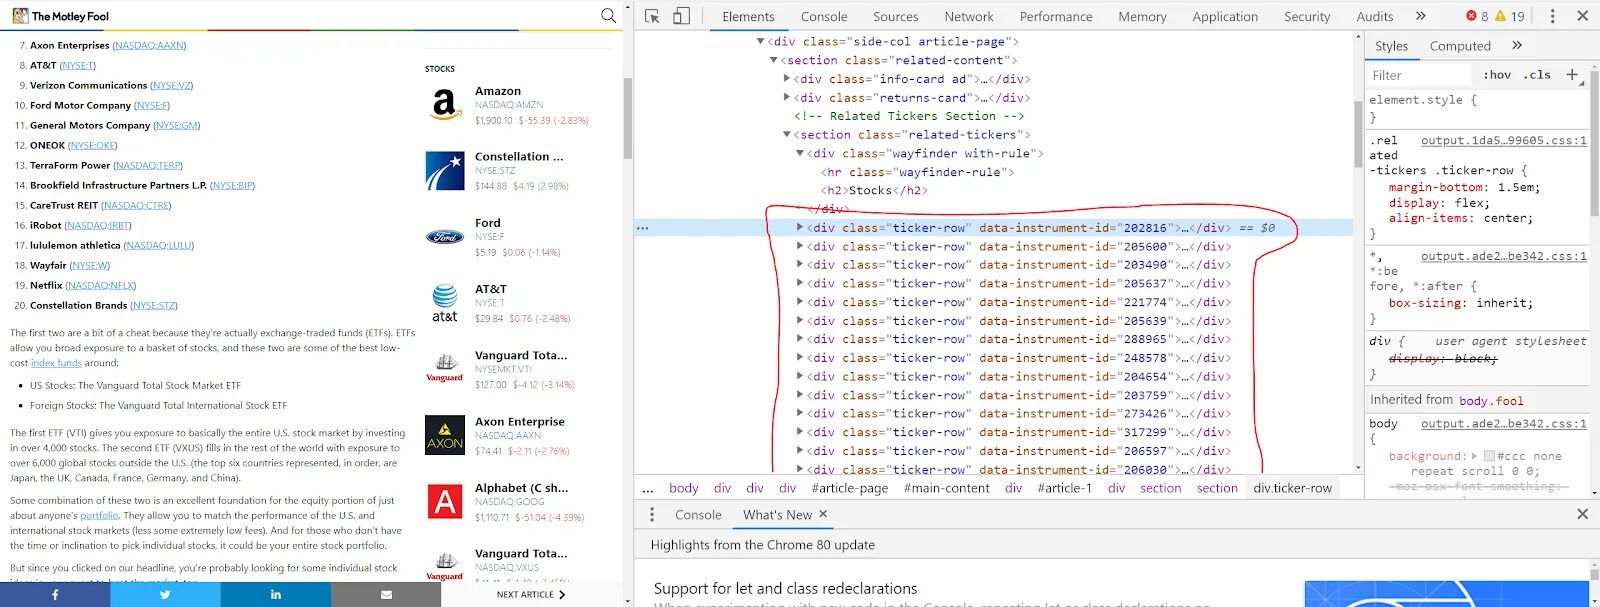Open the Network tab

coord(969,16)
